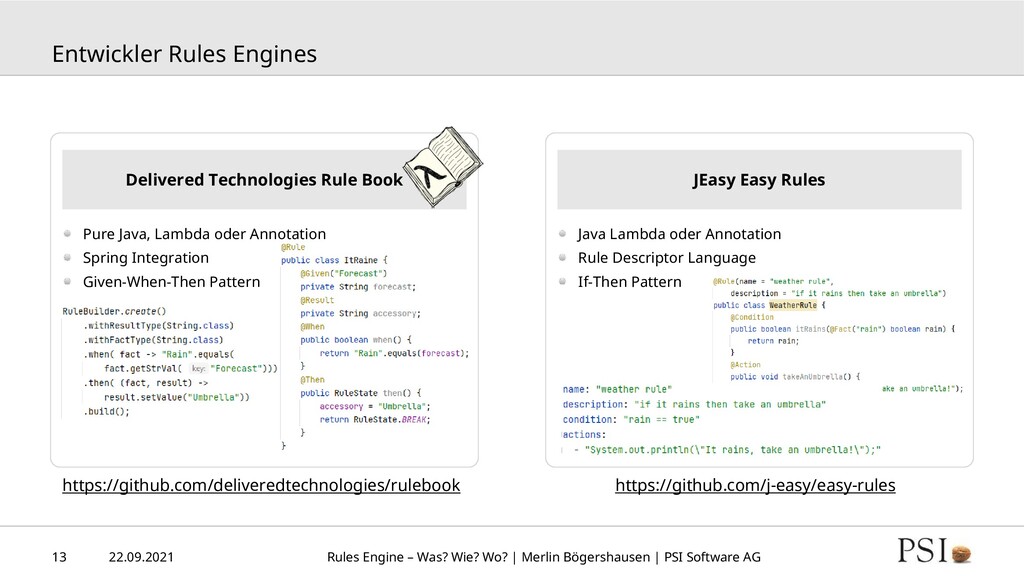This screenshot has width=1024, height=576.
Task: Click the walnut icon beside PSI
Action: [961, 554]
